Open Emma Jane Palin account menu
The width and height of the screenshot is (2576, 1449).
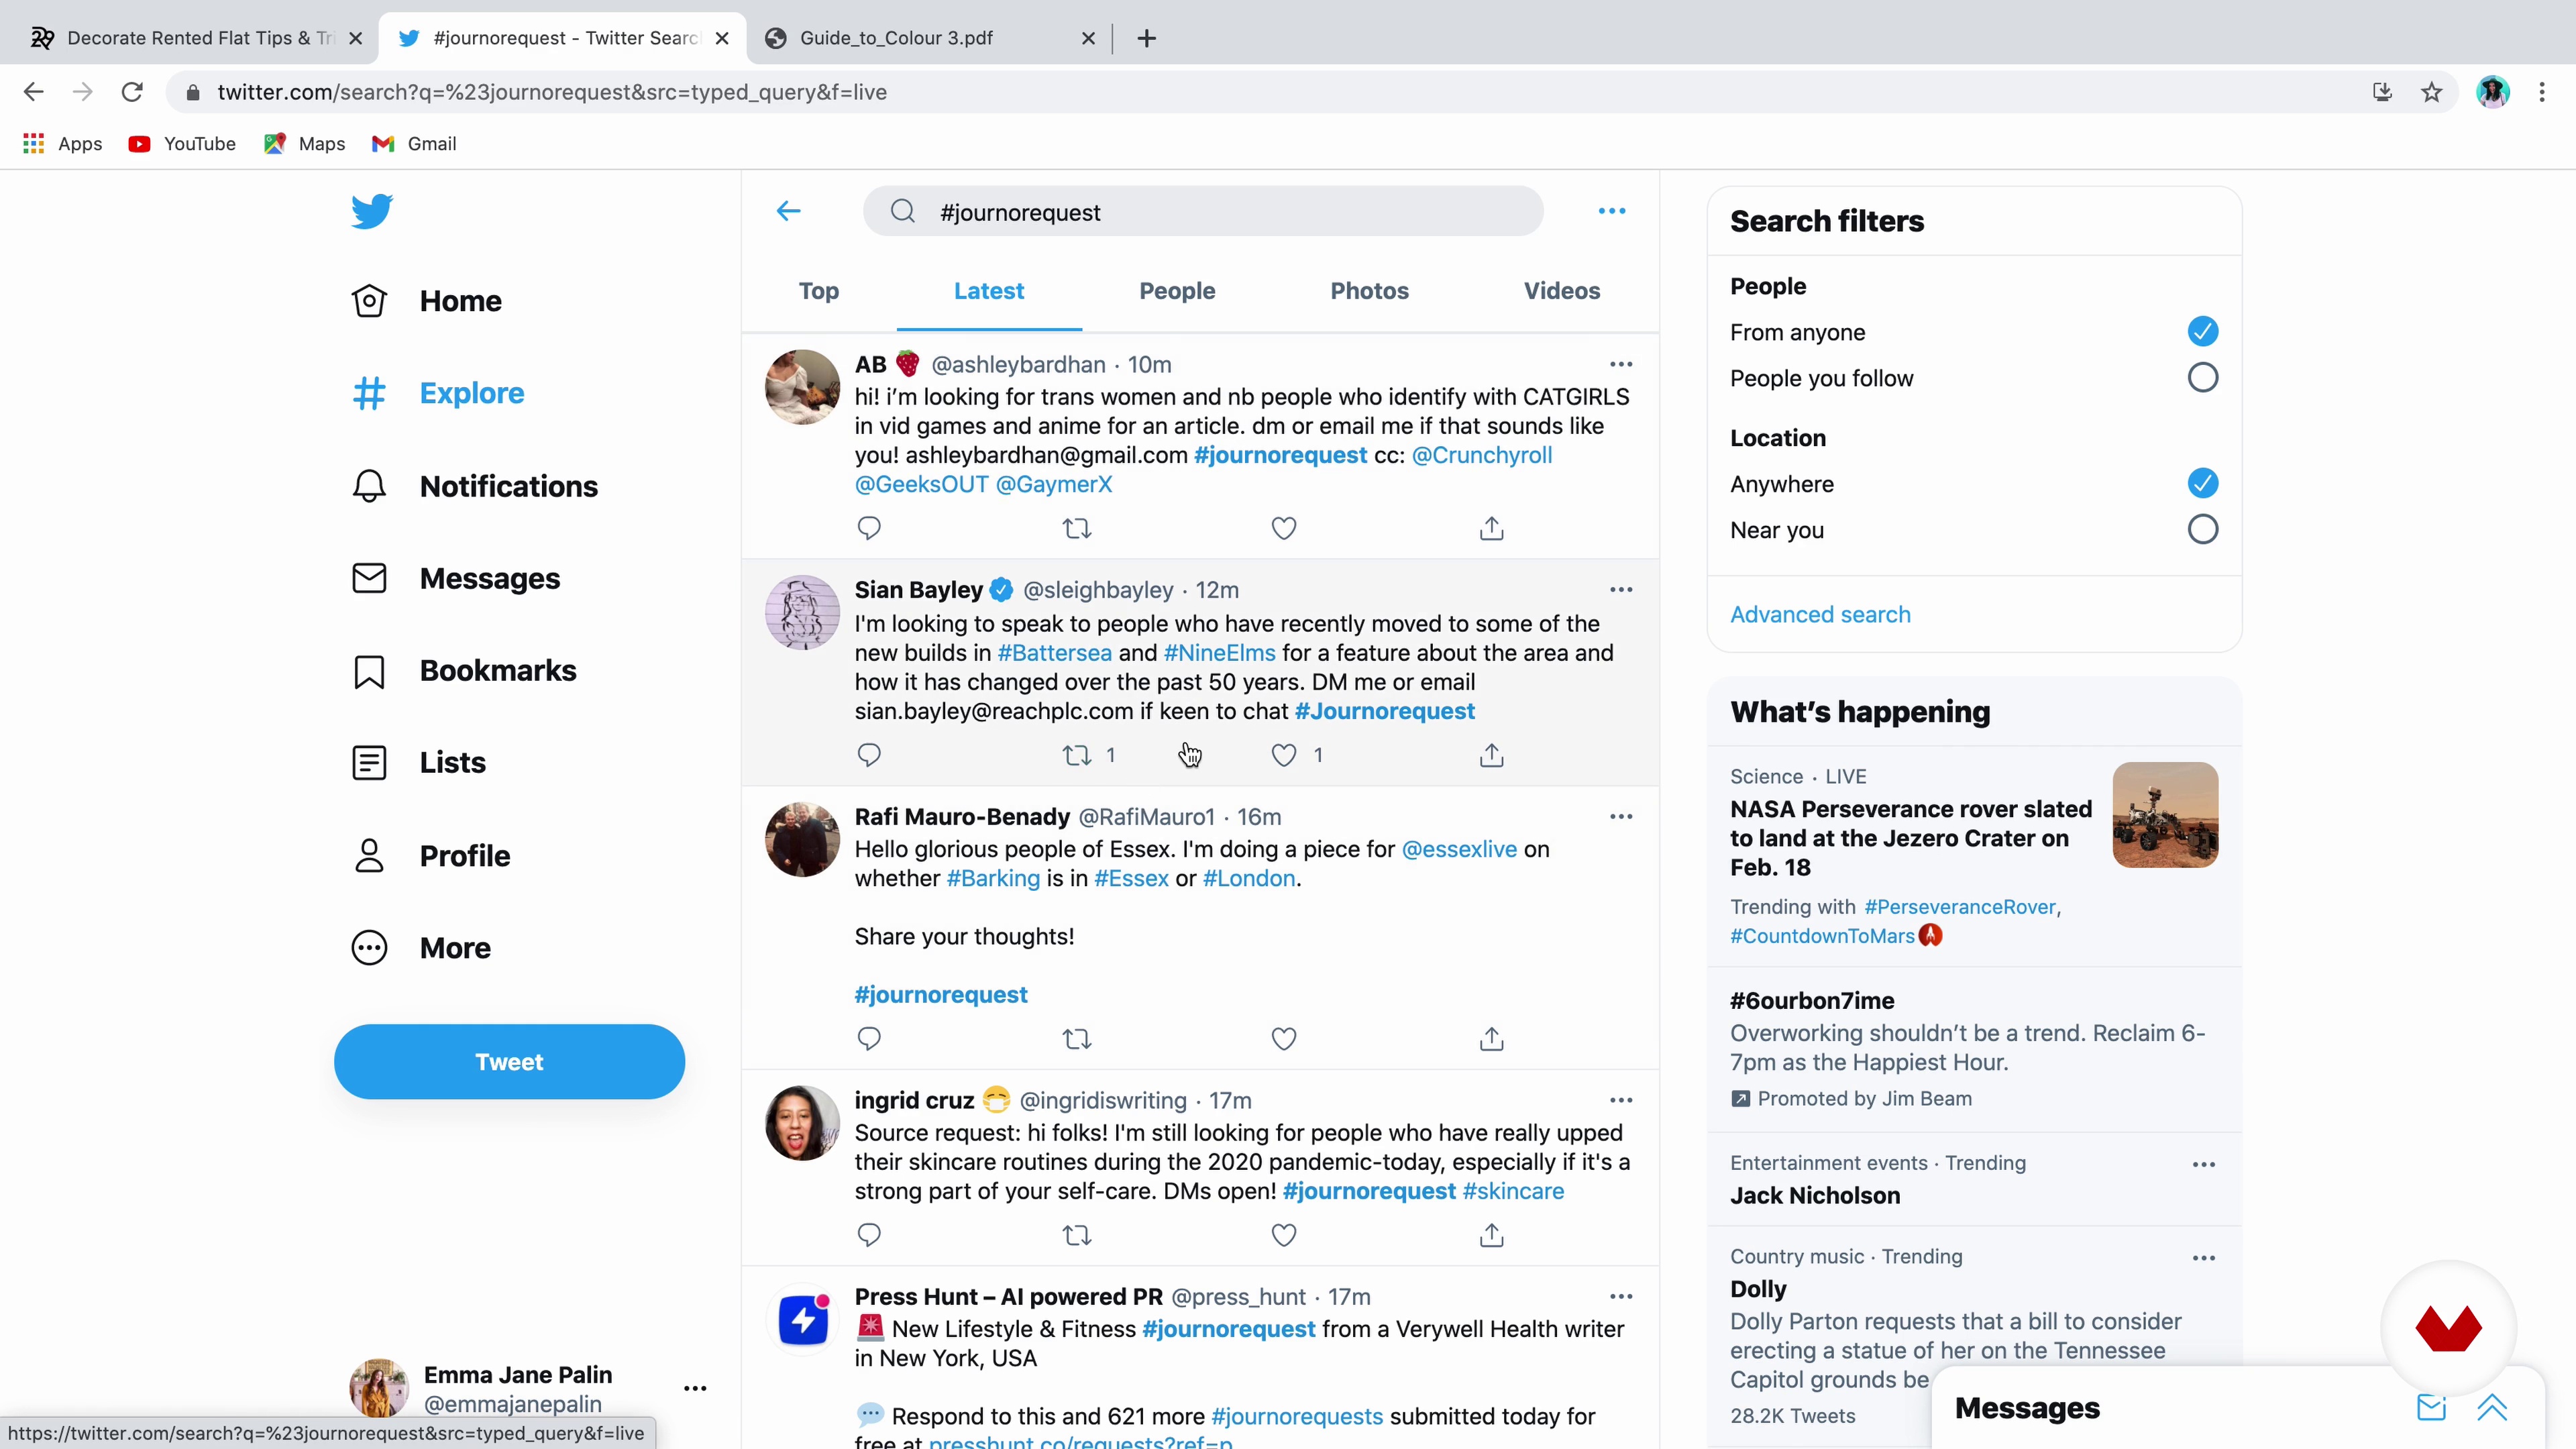coord(695,1388)
